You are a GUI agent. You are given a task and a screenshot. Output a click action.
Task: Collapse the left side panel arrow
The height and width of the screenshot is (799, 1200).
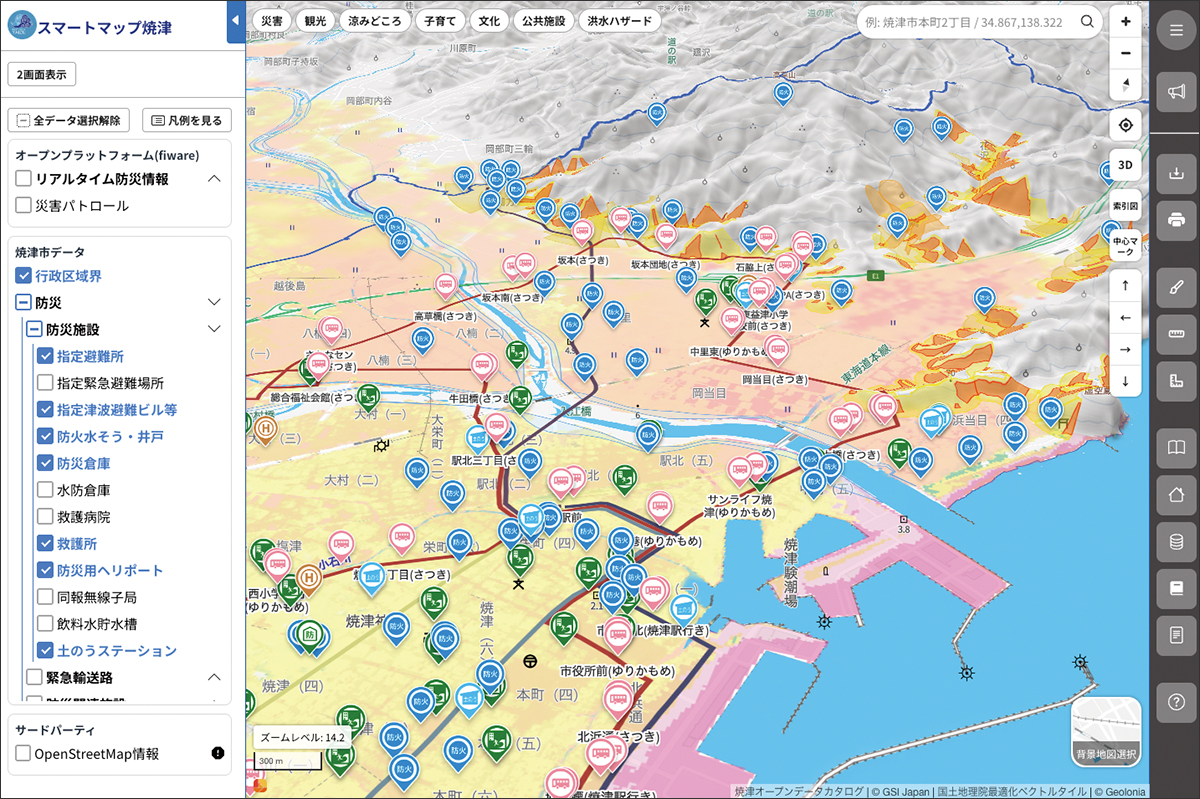[236, 22]
